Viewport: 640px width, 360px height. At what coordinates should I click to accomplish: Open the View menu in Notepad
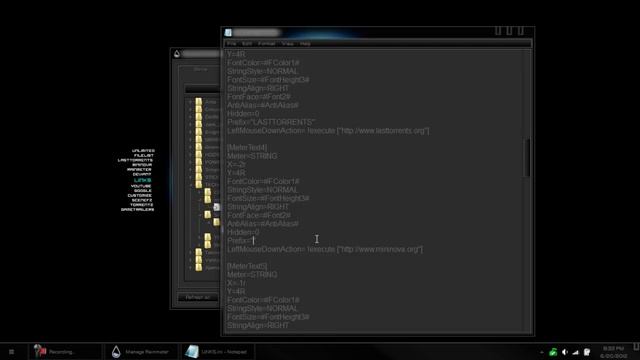point(287,43)
